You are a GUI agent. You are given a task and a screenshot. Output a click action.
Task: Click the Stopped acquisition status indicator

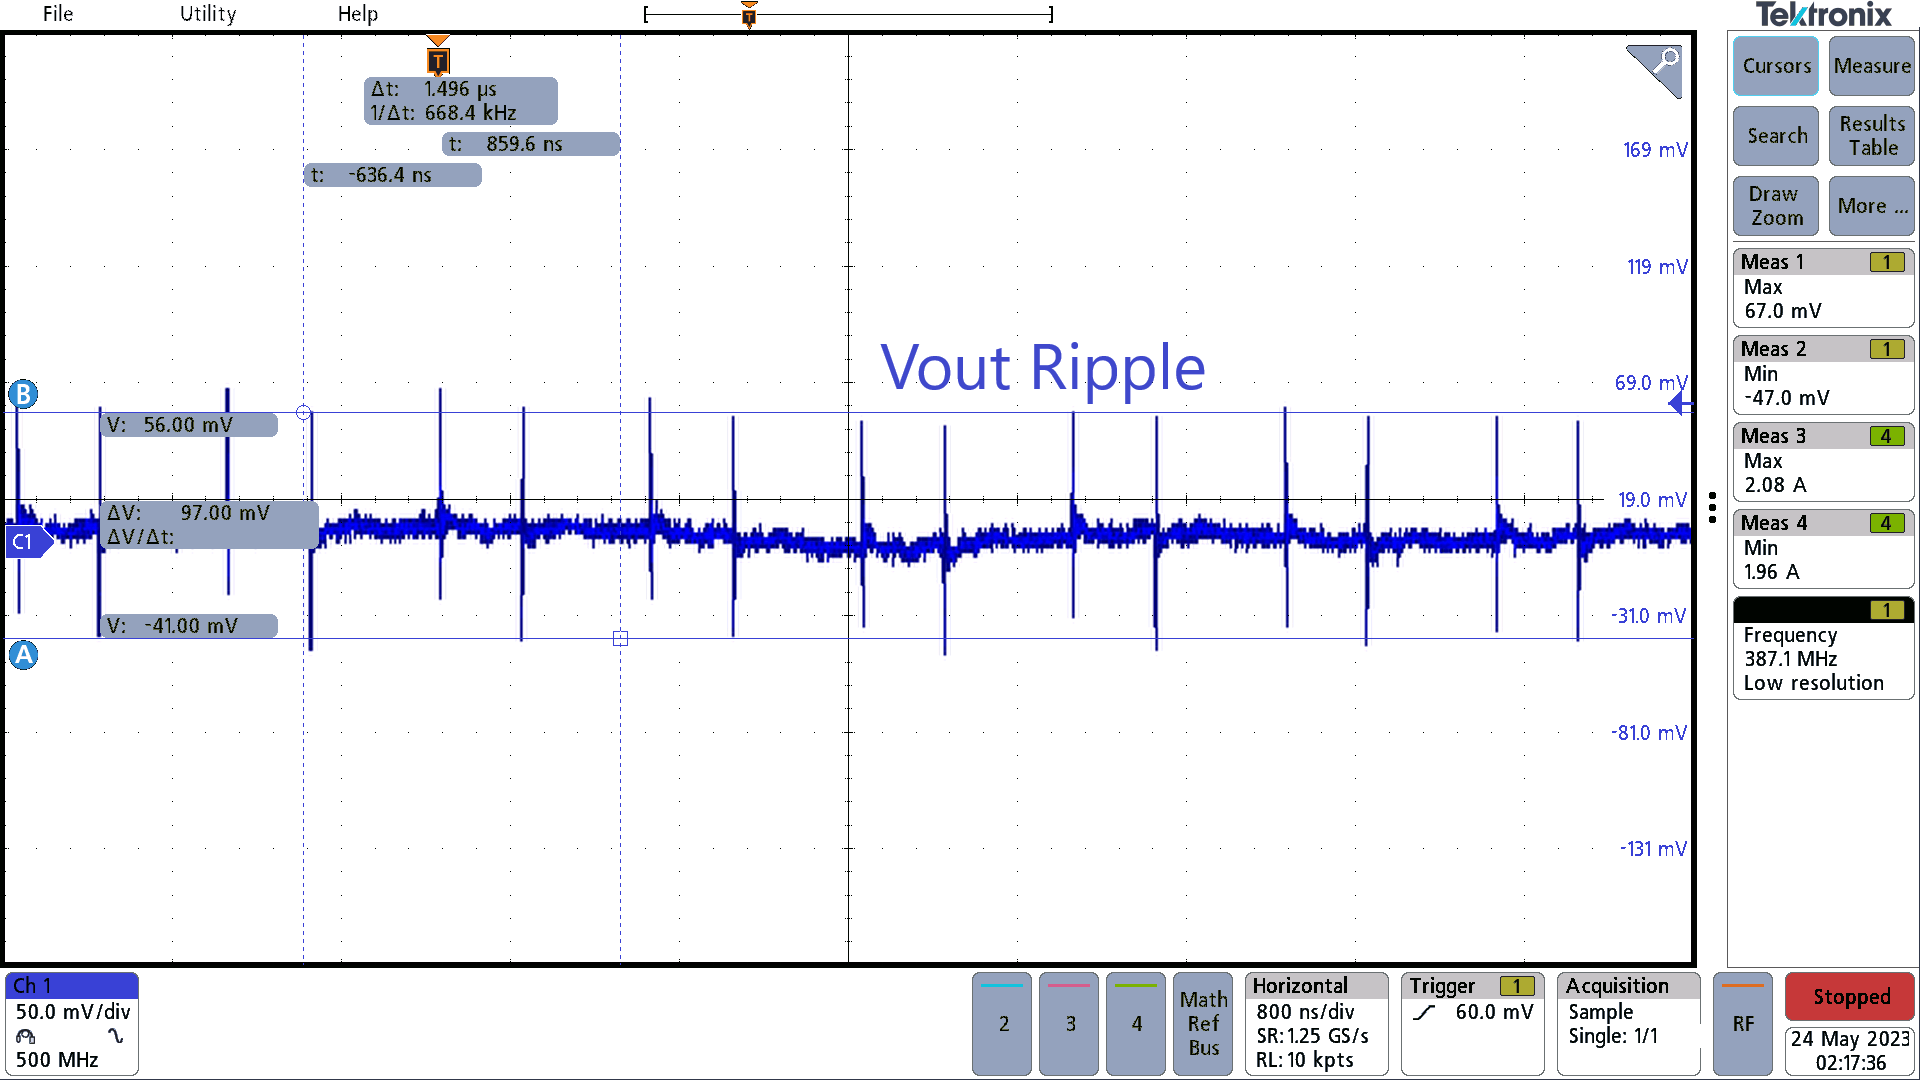1849,997
